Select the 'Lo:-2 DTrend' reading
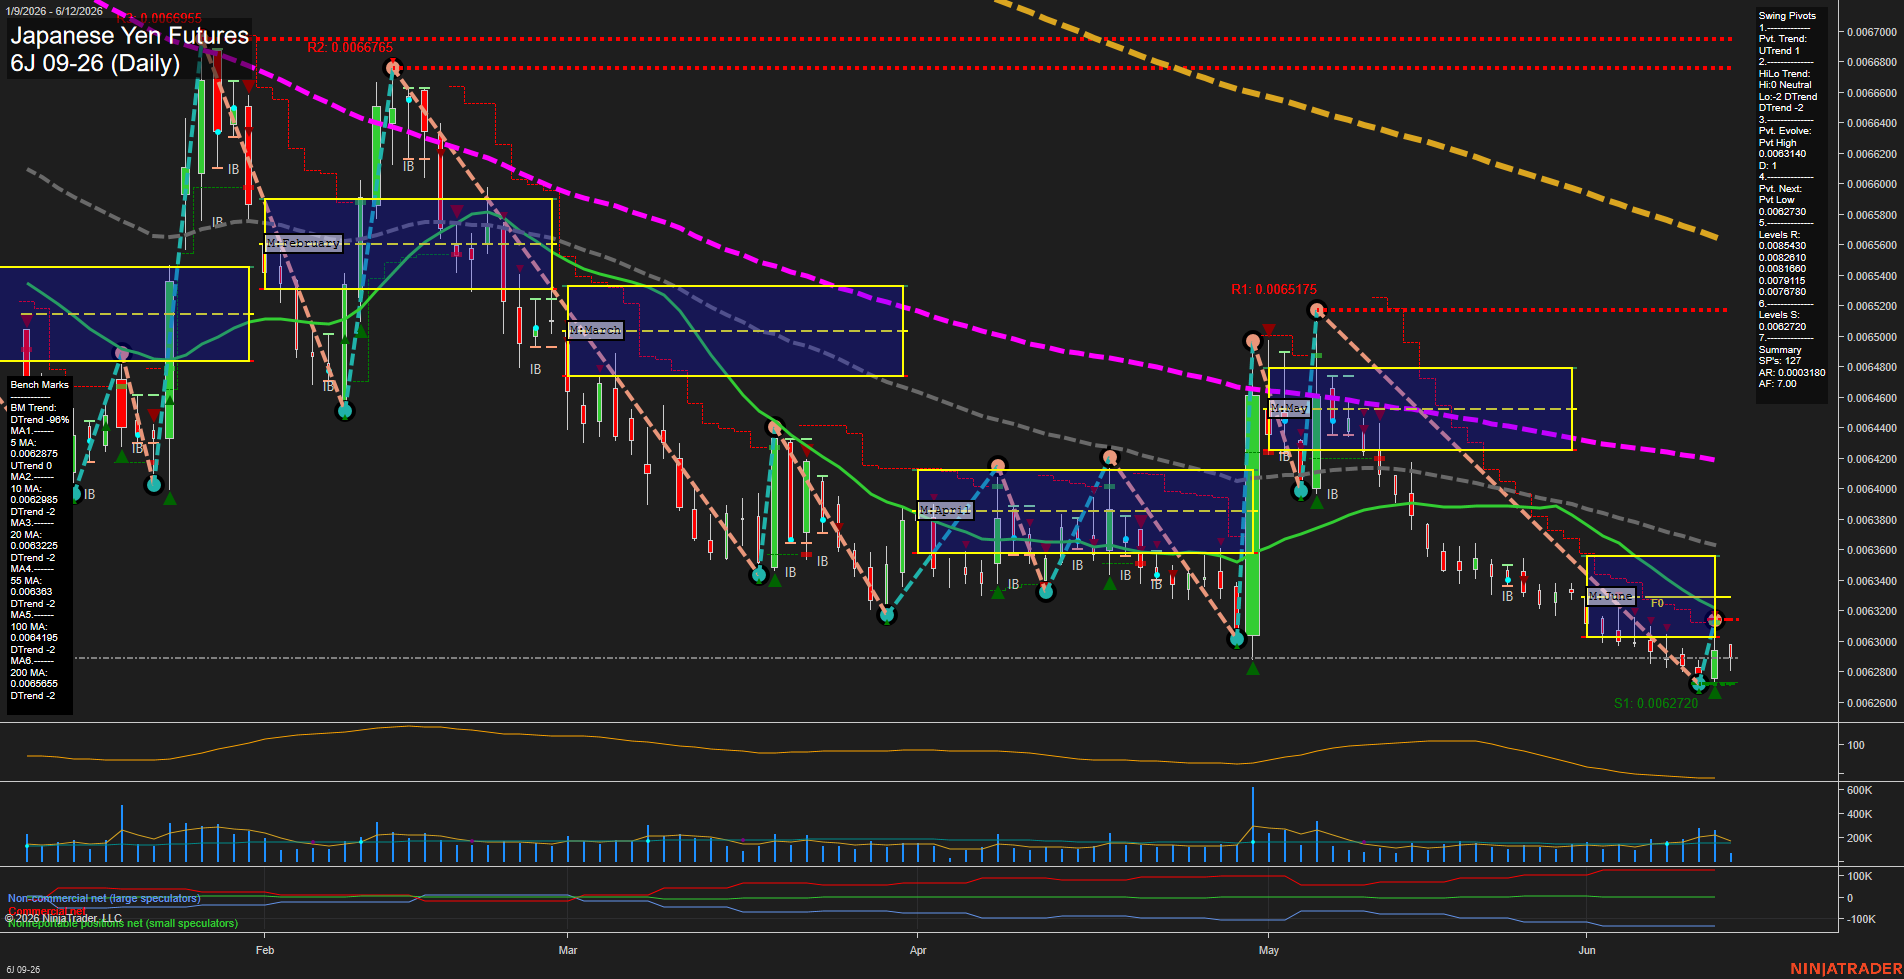The width and height of the screenshot is (1904, 979). click(x=1788, y=97)
